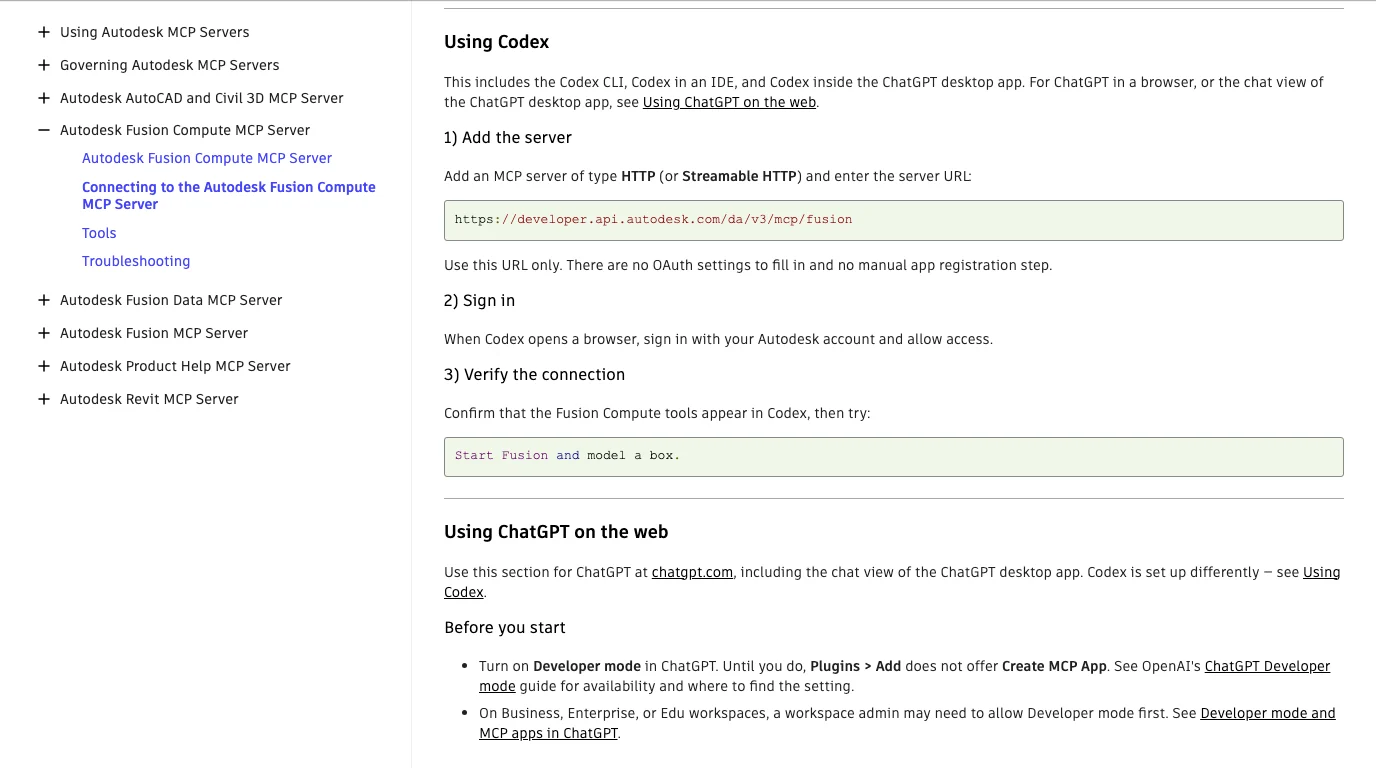Click the bold Using Codex section heading
Viewport: 1376px width, 768px height.
click(x=497, y=42)
